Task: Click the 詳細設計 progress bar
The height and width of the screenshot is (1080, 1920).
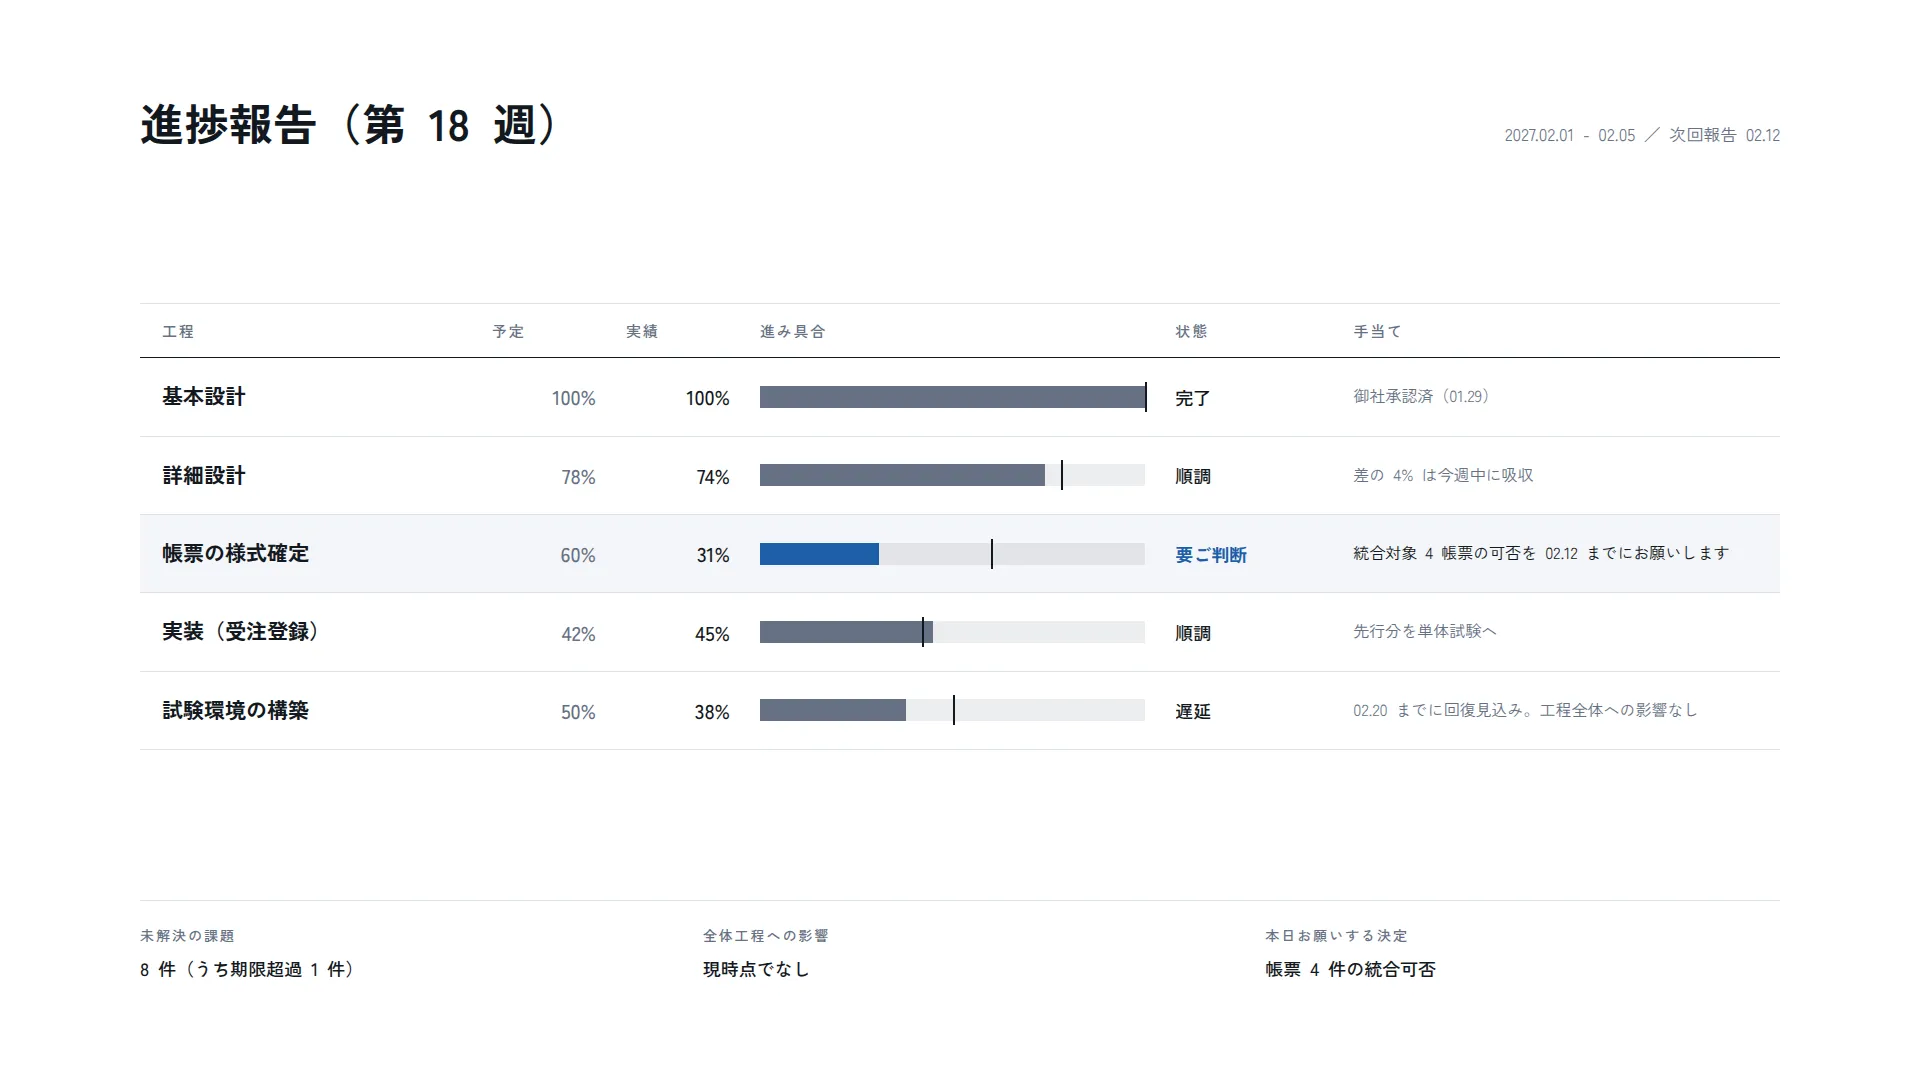Action: [952, 475]
